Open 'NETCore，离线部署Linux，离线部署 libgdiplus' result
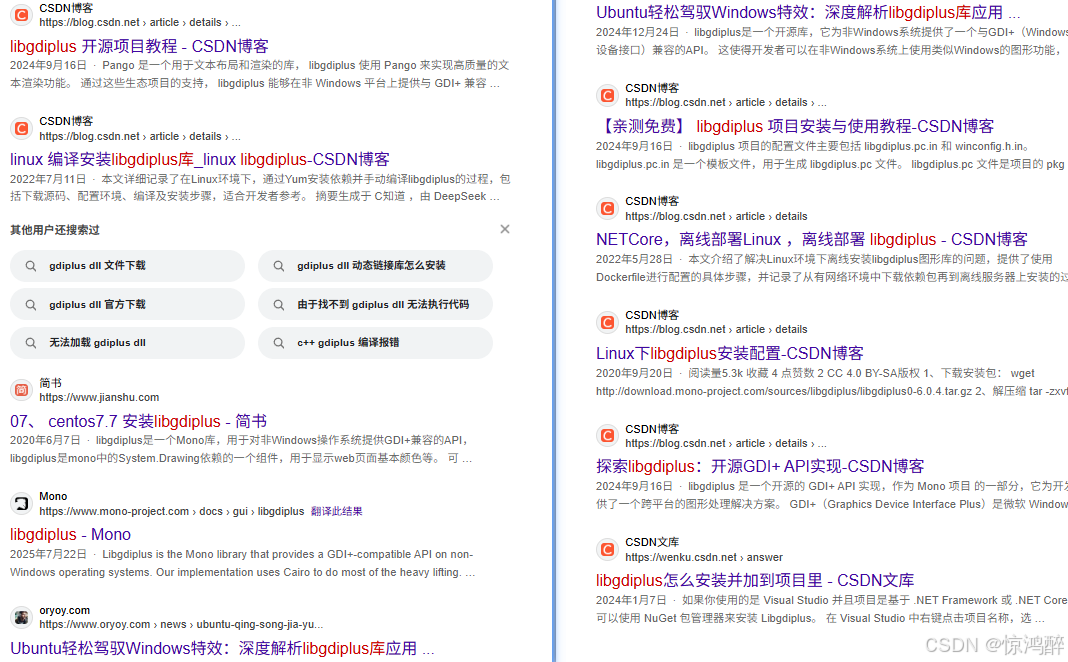 [812, 240]
